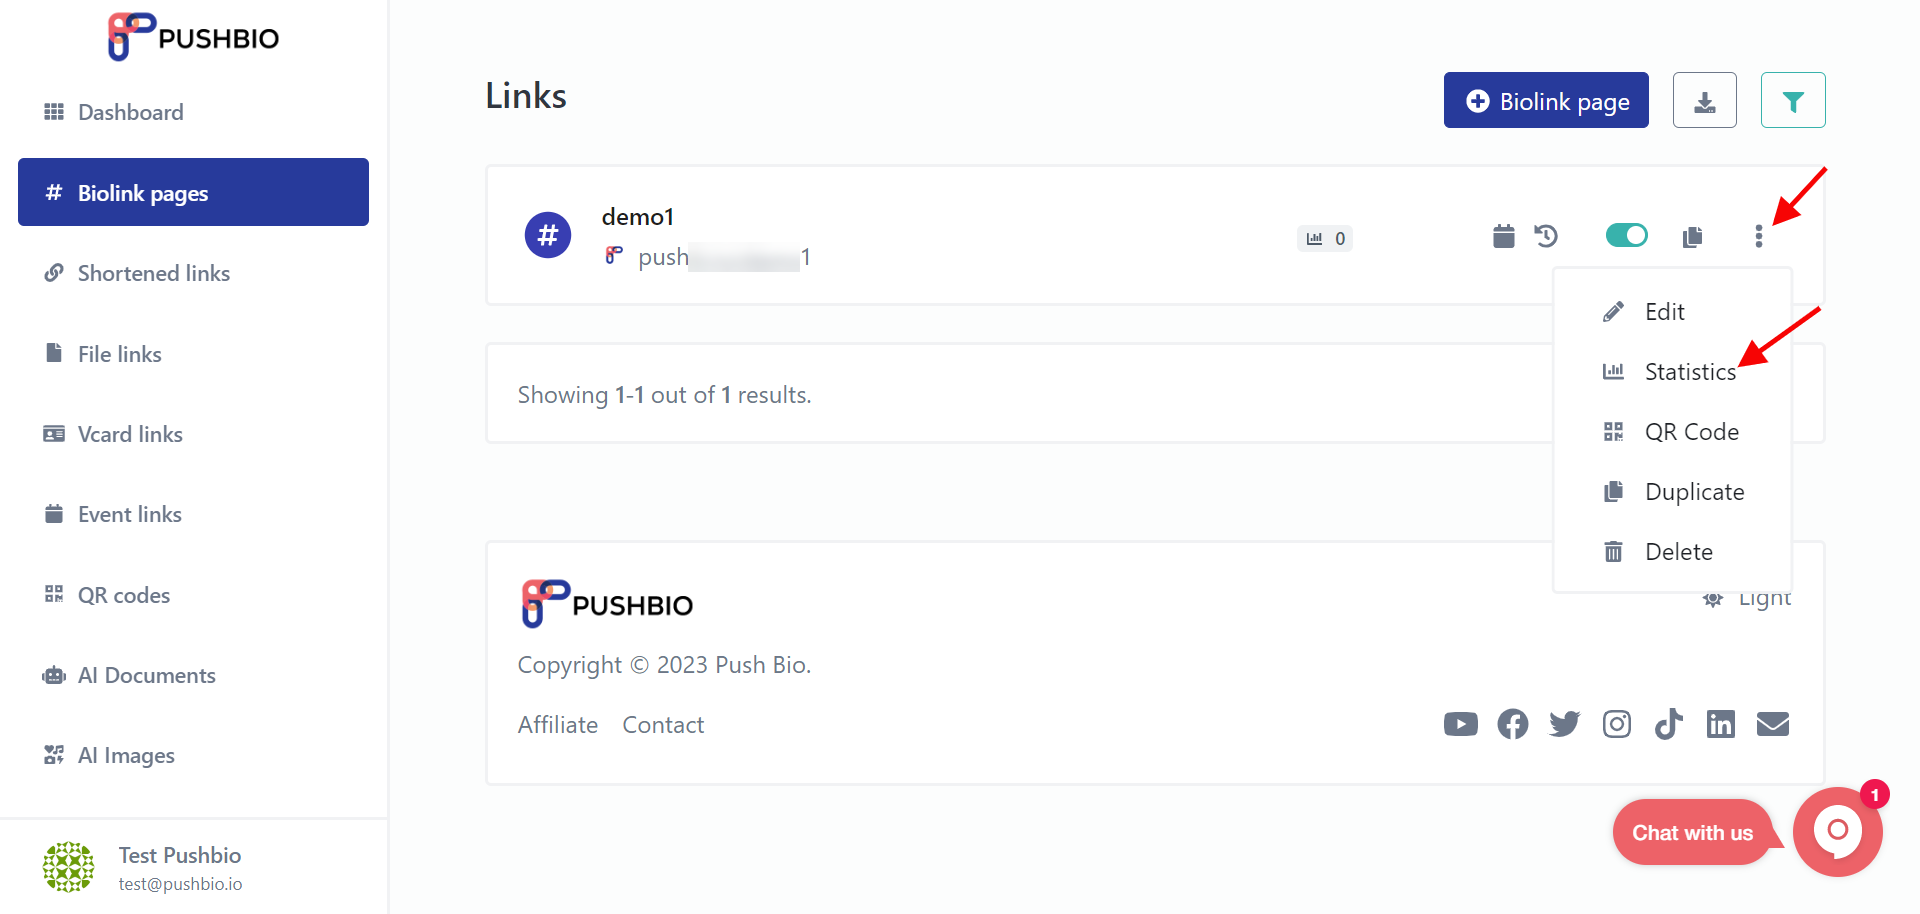Image resolution: width=1920 pixels, height=914 pixels.
Task: Click the envelope email footer icon
Action: [1773, 724]
